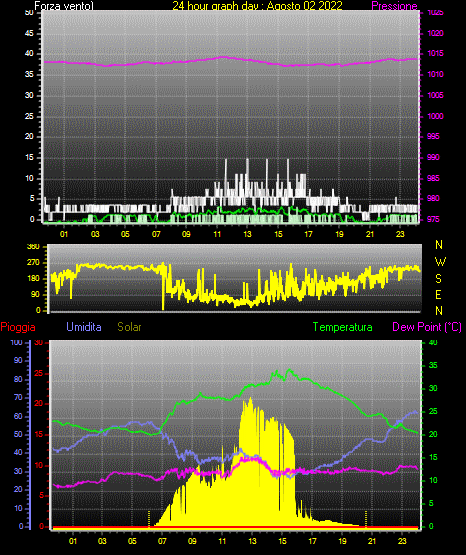Screen dimensions: 466x555
Task: Click the peak of the yellow solar curve
Action: point(251,398)
